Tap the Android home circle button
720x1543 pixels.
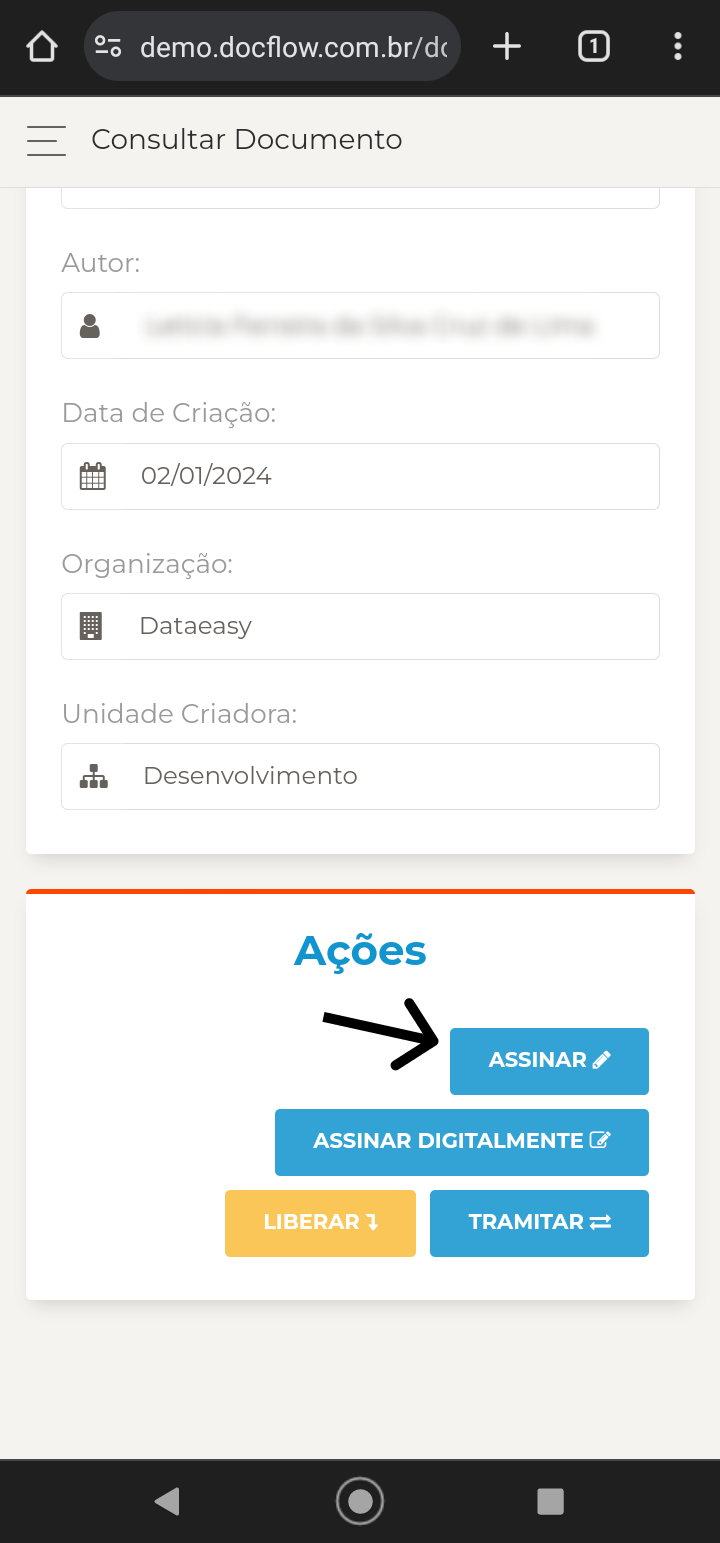pos(360,1501)
